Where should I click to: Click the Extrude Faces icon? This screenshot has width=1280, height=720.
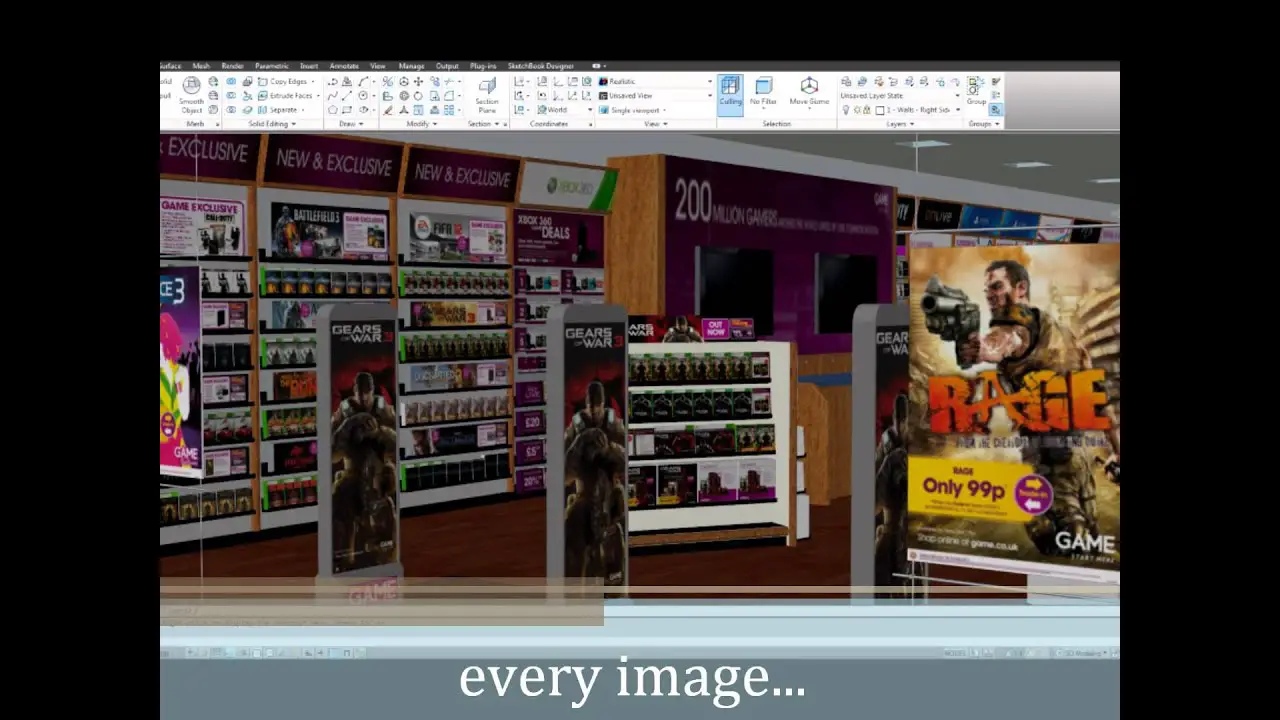[263, 95]
